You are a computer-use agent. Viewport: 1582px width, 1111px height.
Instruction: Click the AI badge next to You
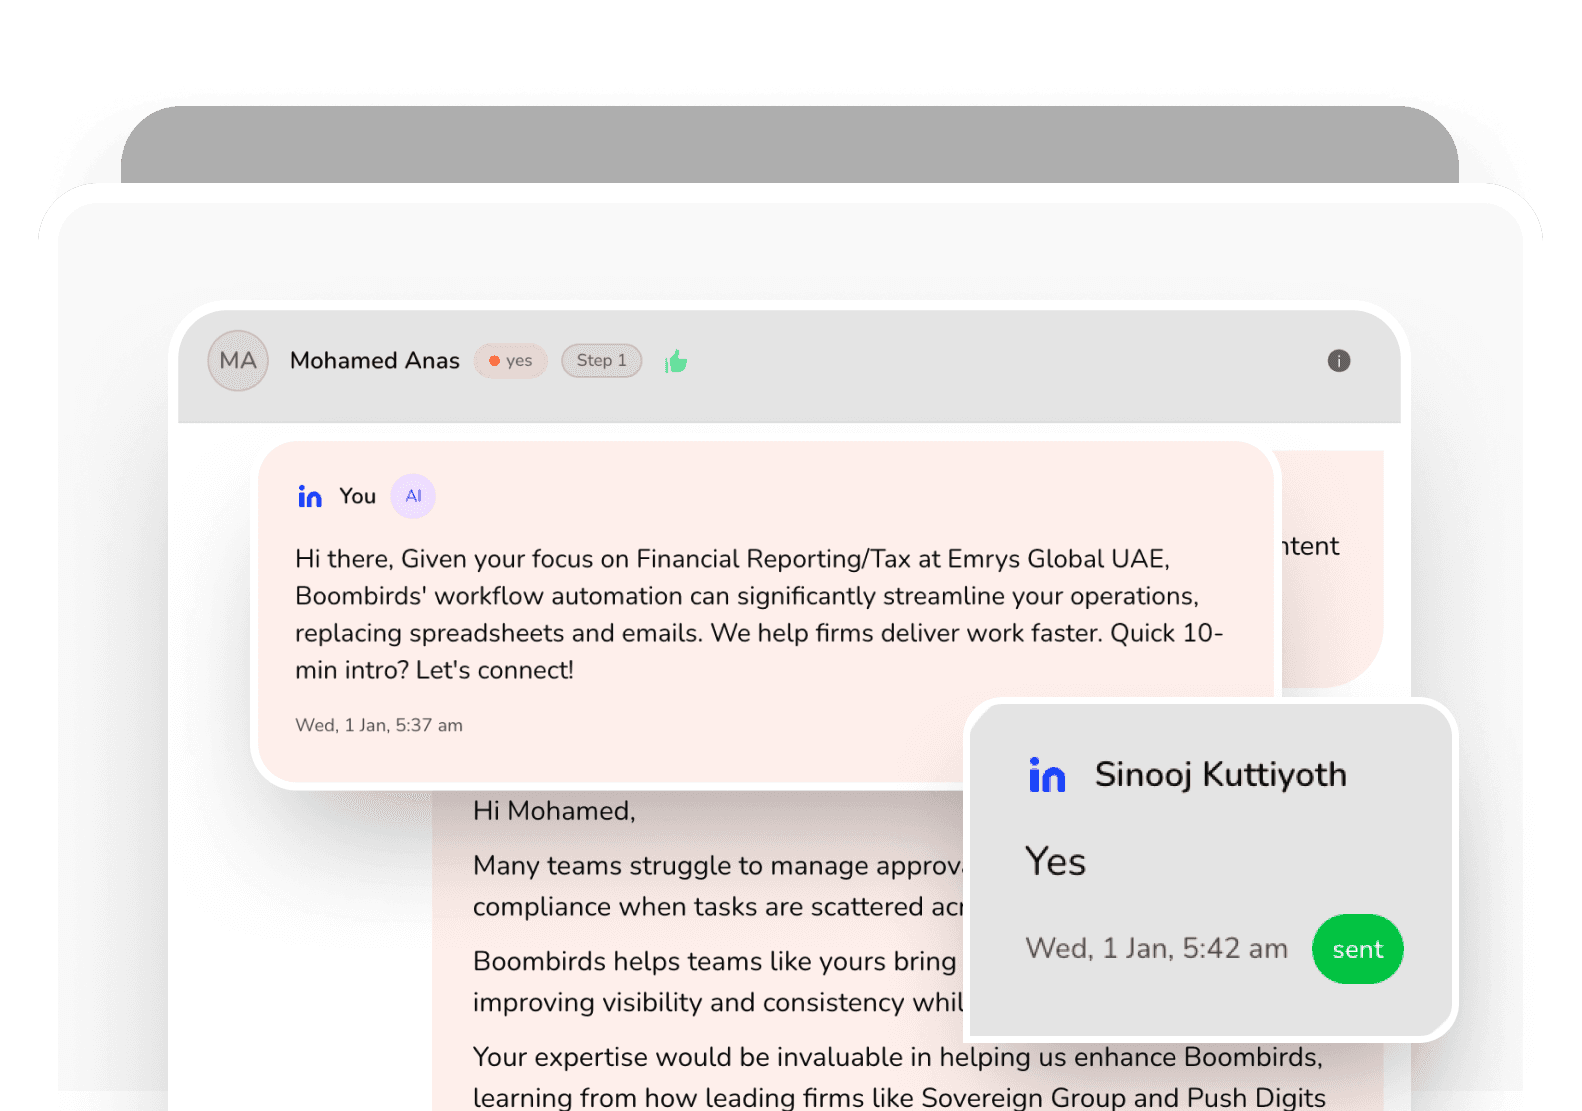413,496
